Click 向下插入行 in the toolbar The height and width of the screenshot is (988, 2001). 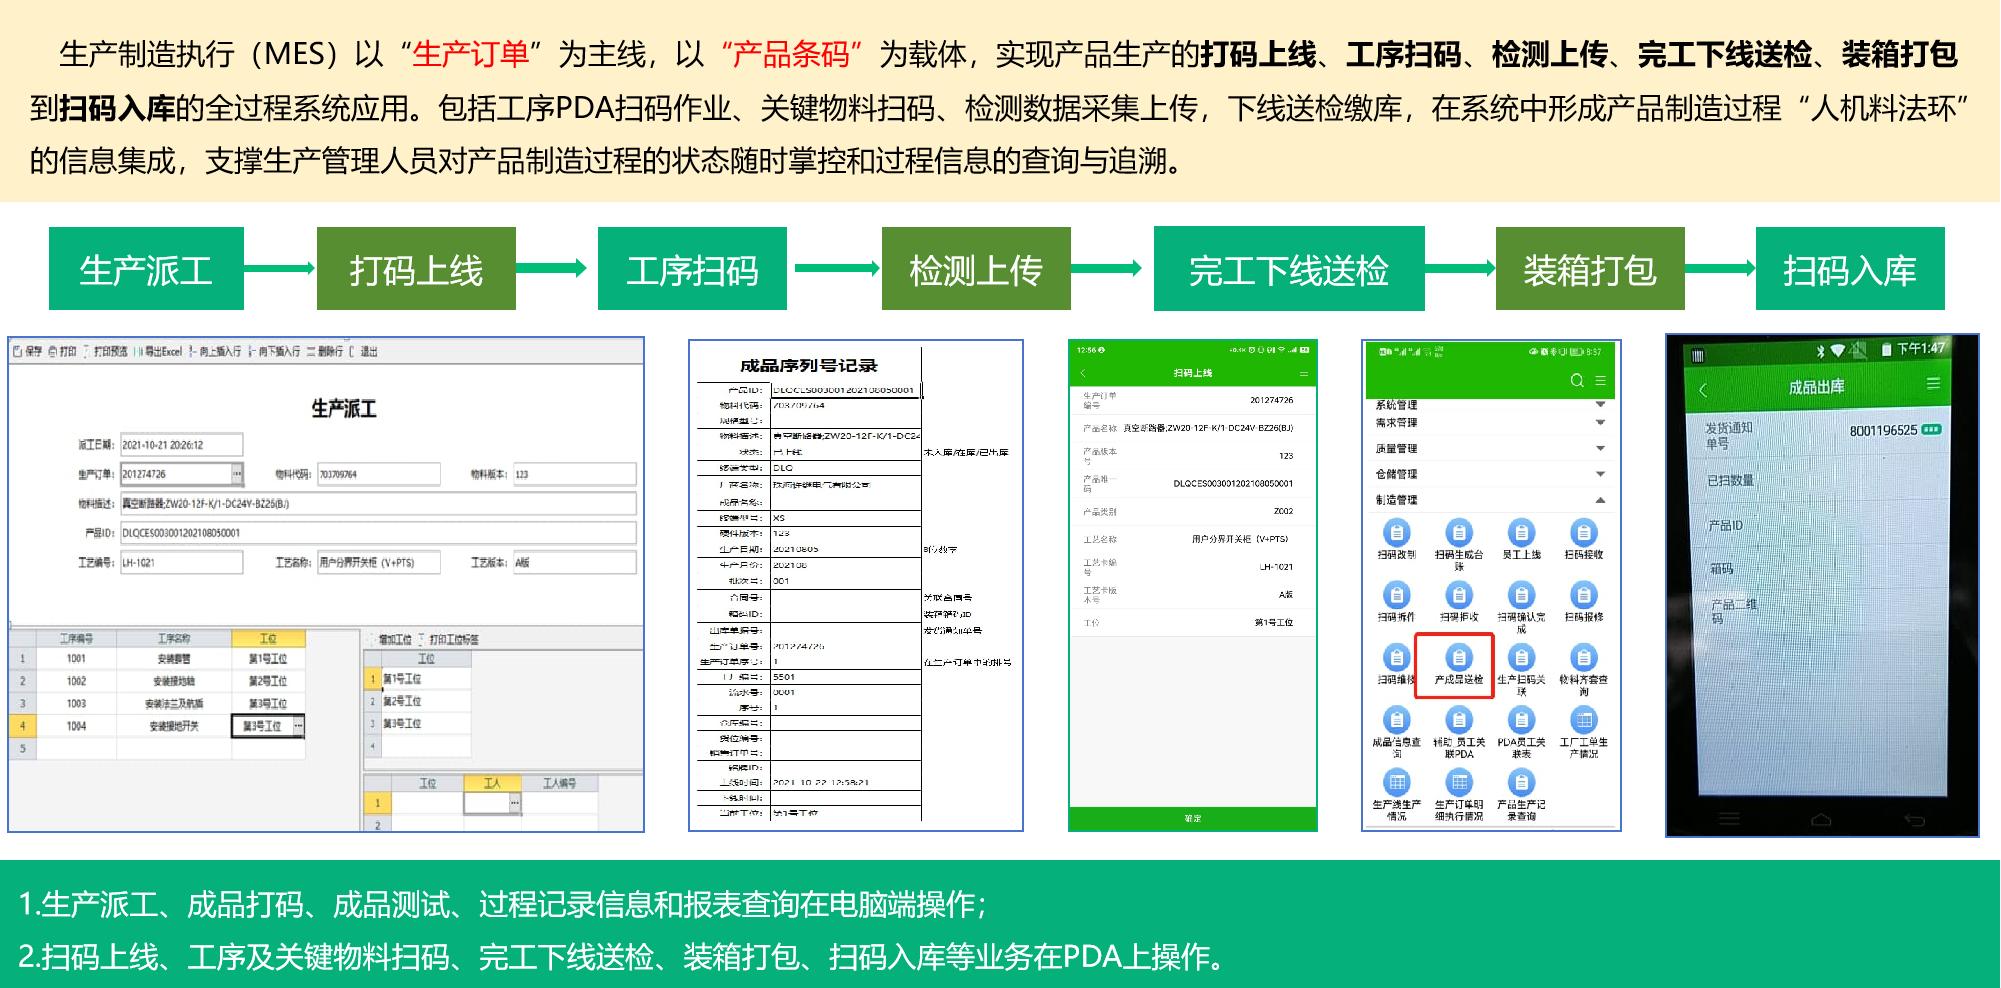[x=276, y=352]
